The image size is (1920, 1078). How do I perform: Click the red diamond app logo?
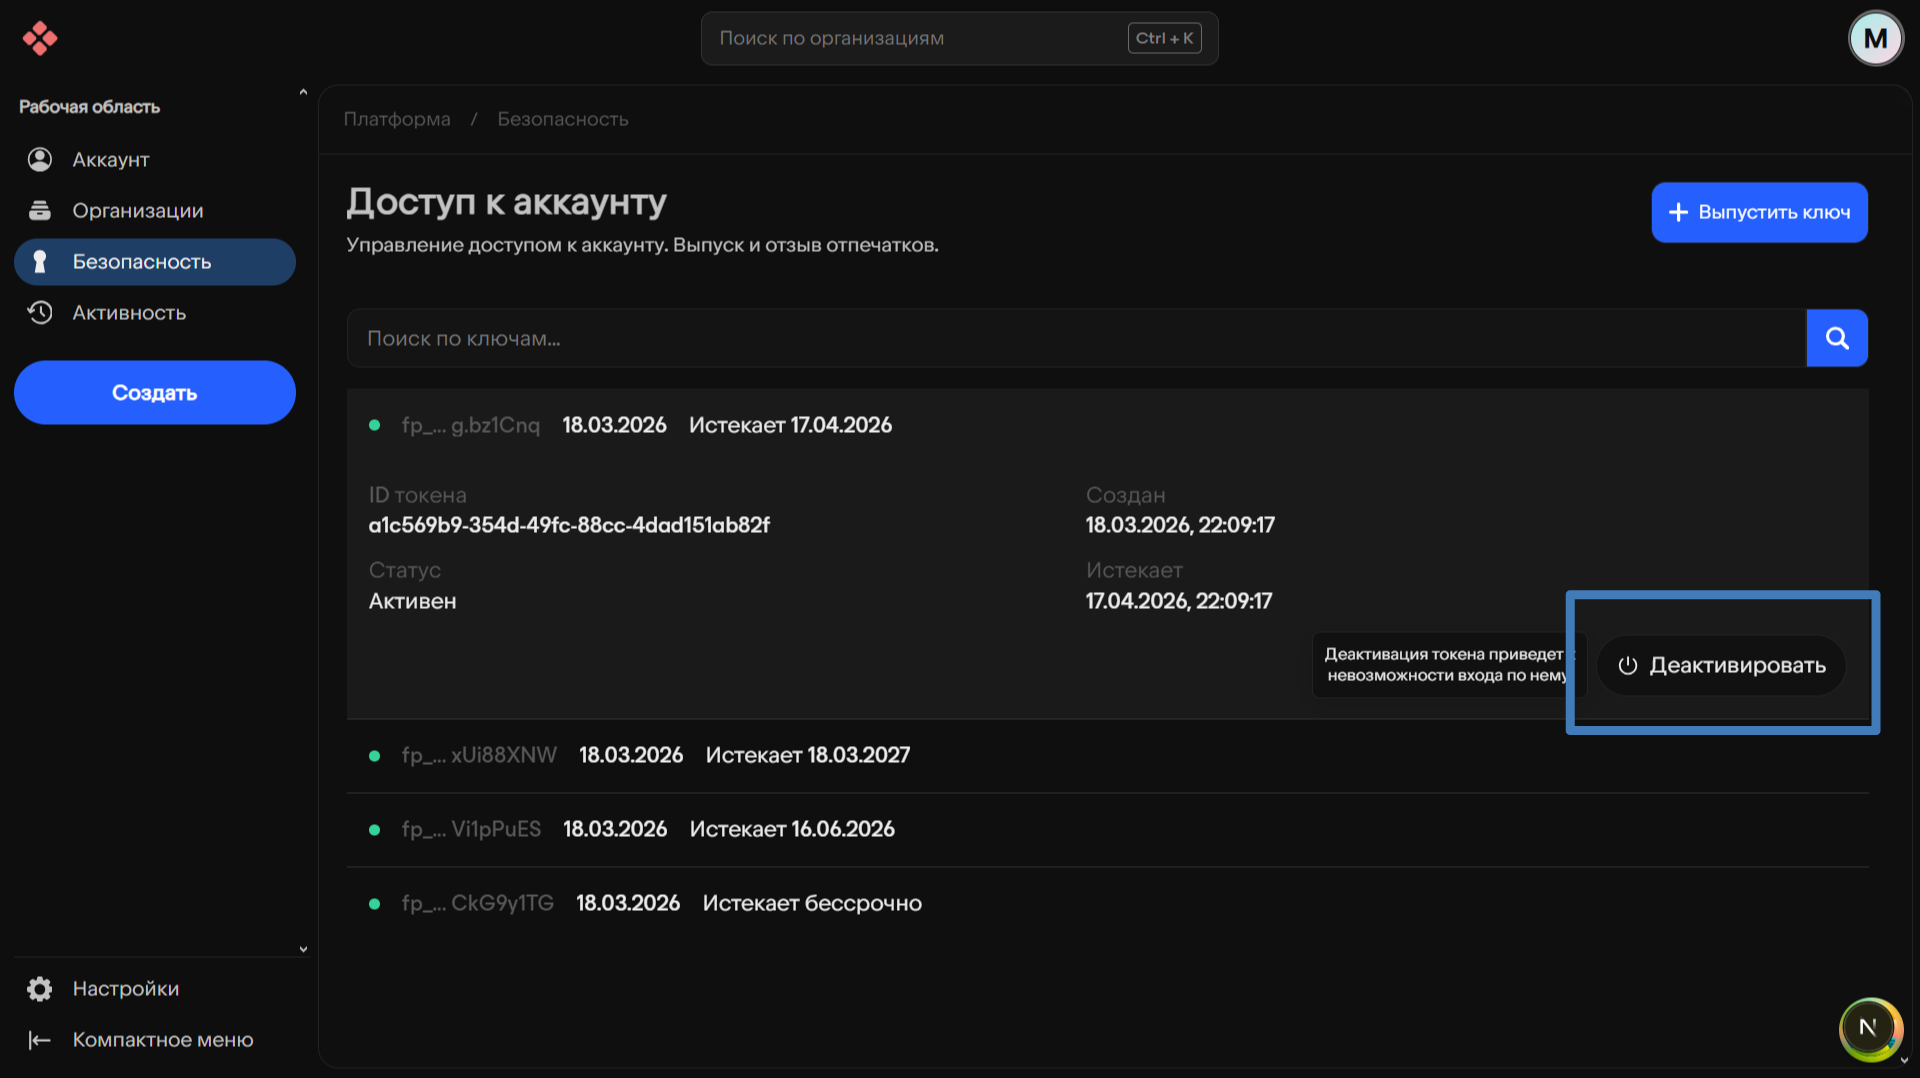(40, 38)
